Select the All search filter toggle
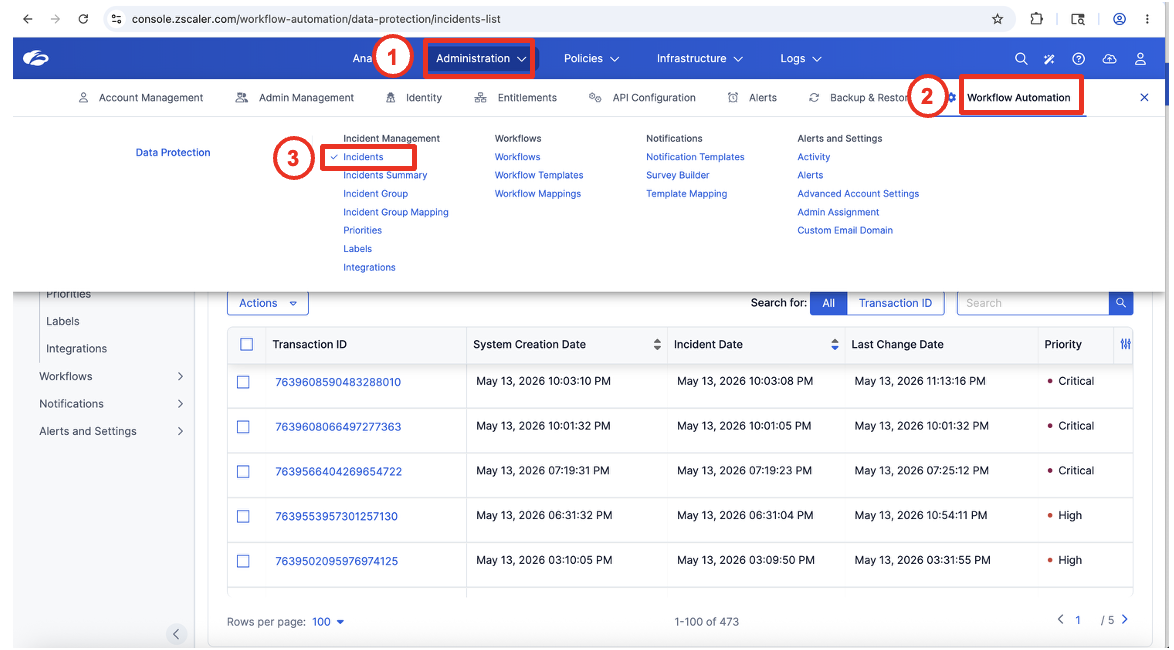Viewport: 1174px width, 650px height. (x=828, y=303)
